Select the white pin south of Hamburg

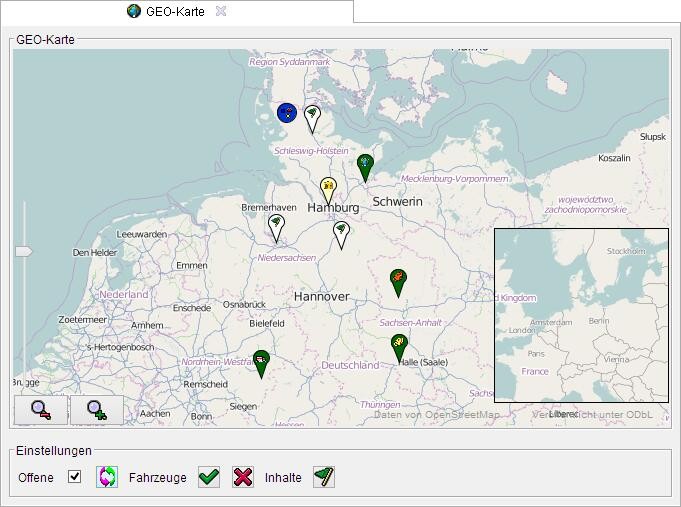point(341,235)
